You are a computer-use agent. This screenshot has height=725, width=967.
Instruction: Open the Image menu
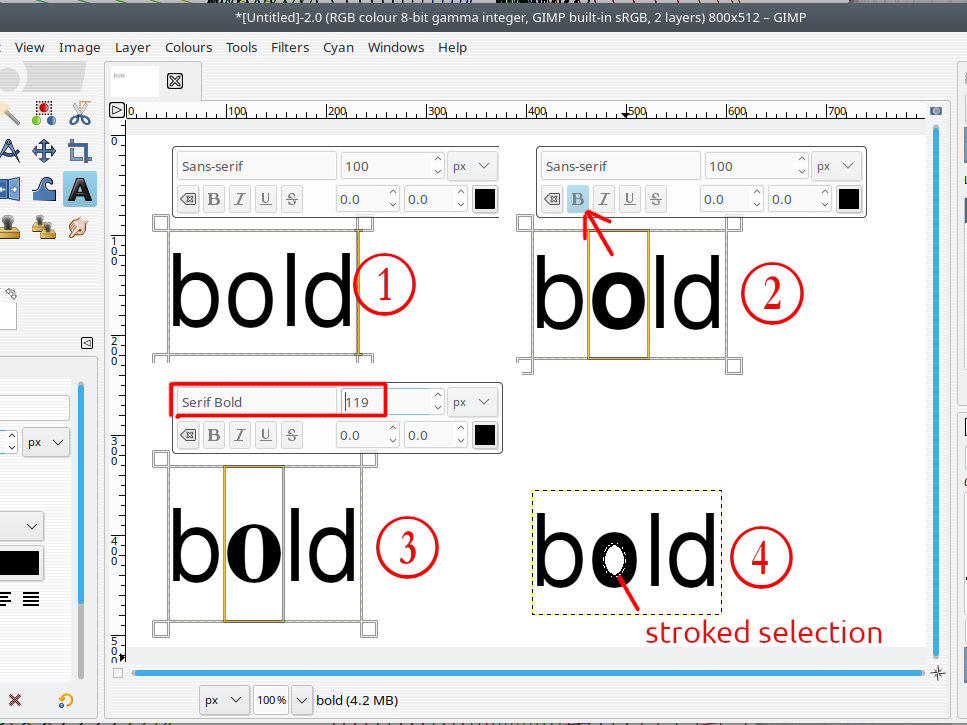tap(80, 47)
